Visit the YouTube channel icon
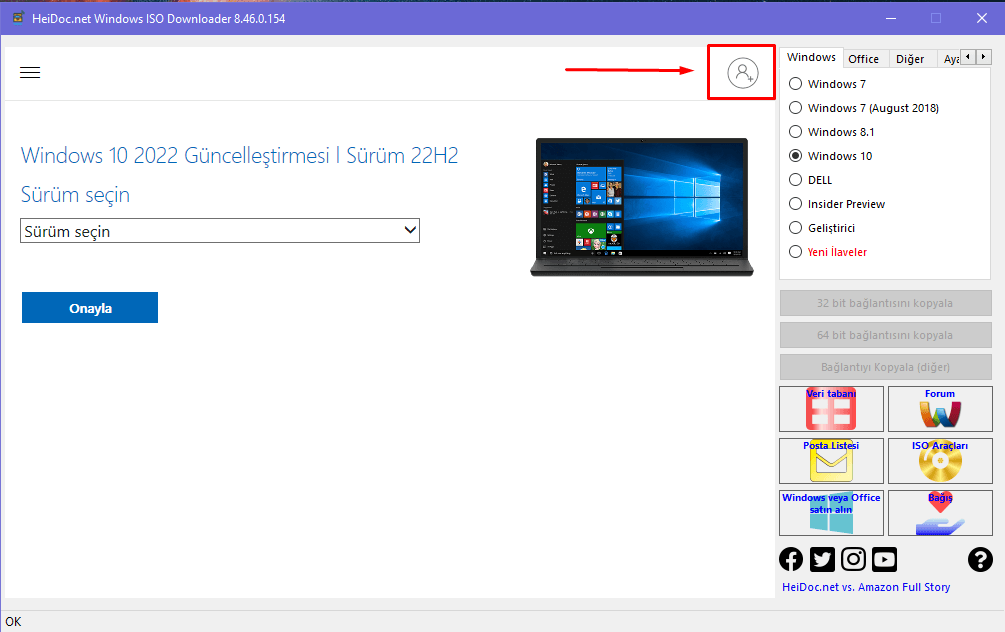The image size is (1005, 632). point(885,560)
